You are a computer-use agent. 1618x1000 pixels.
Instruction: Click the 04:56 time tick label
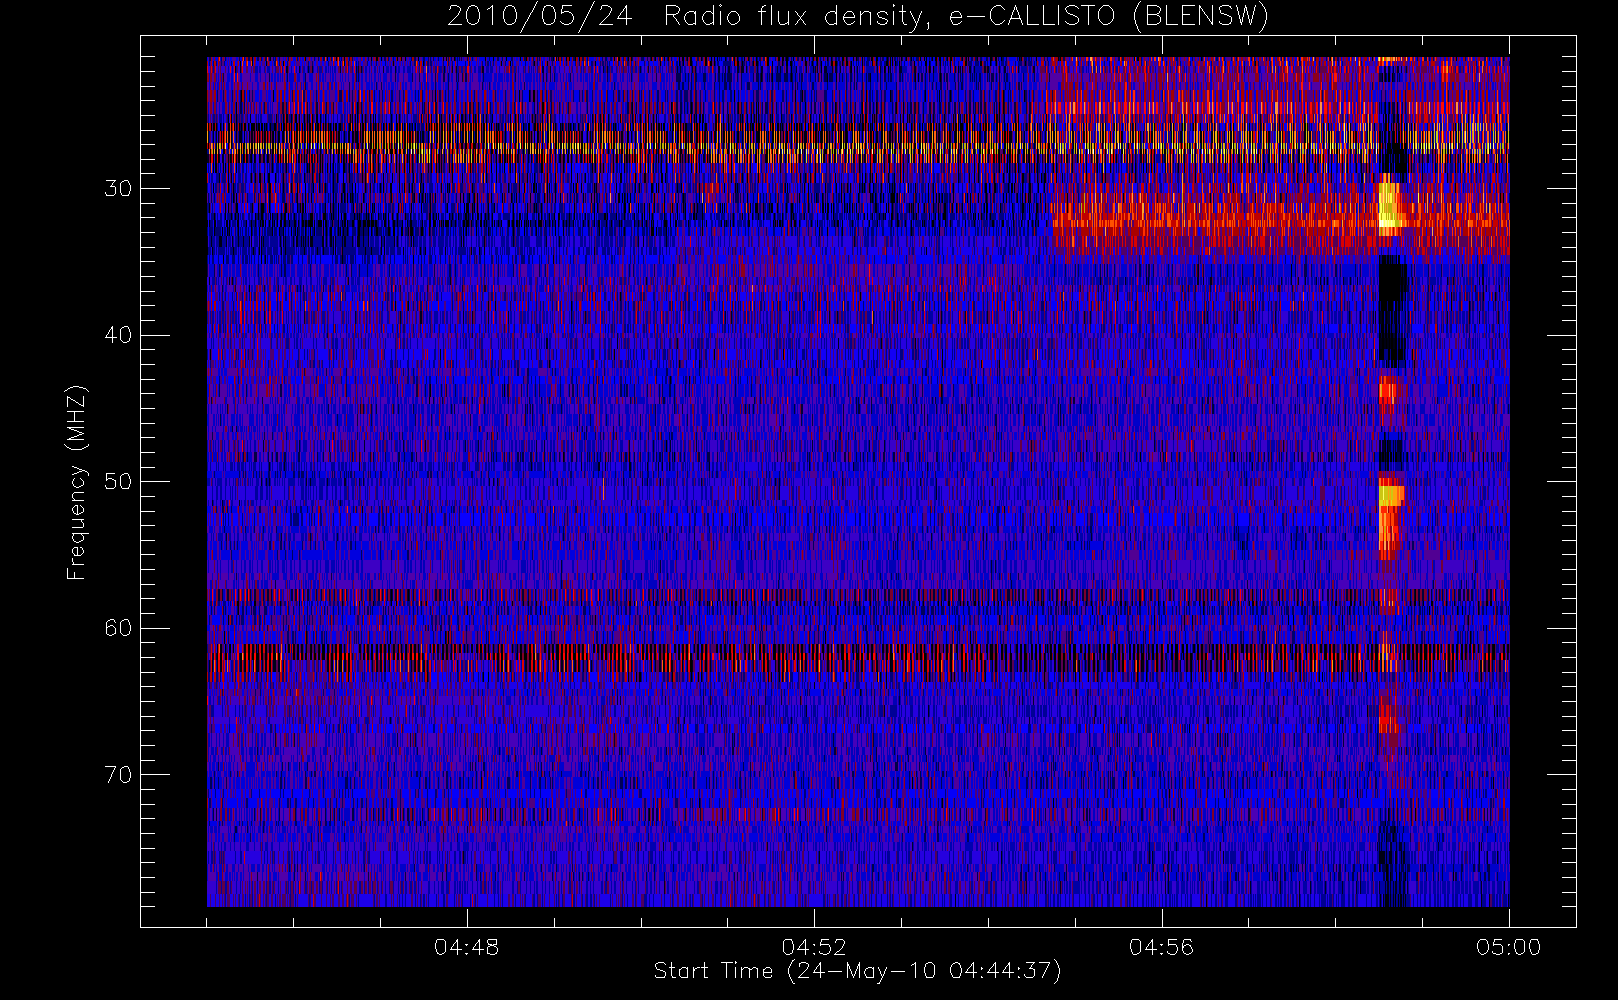(x=1161, y=947)
